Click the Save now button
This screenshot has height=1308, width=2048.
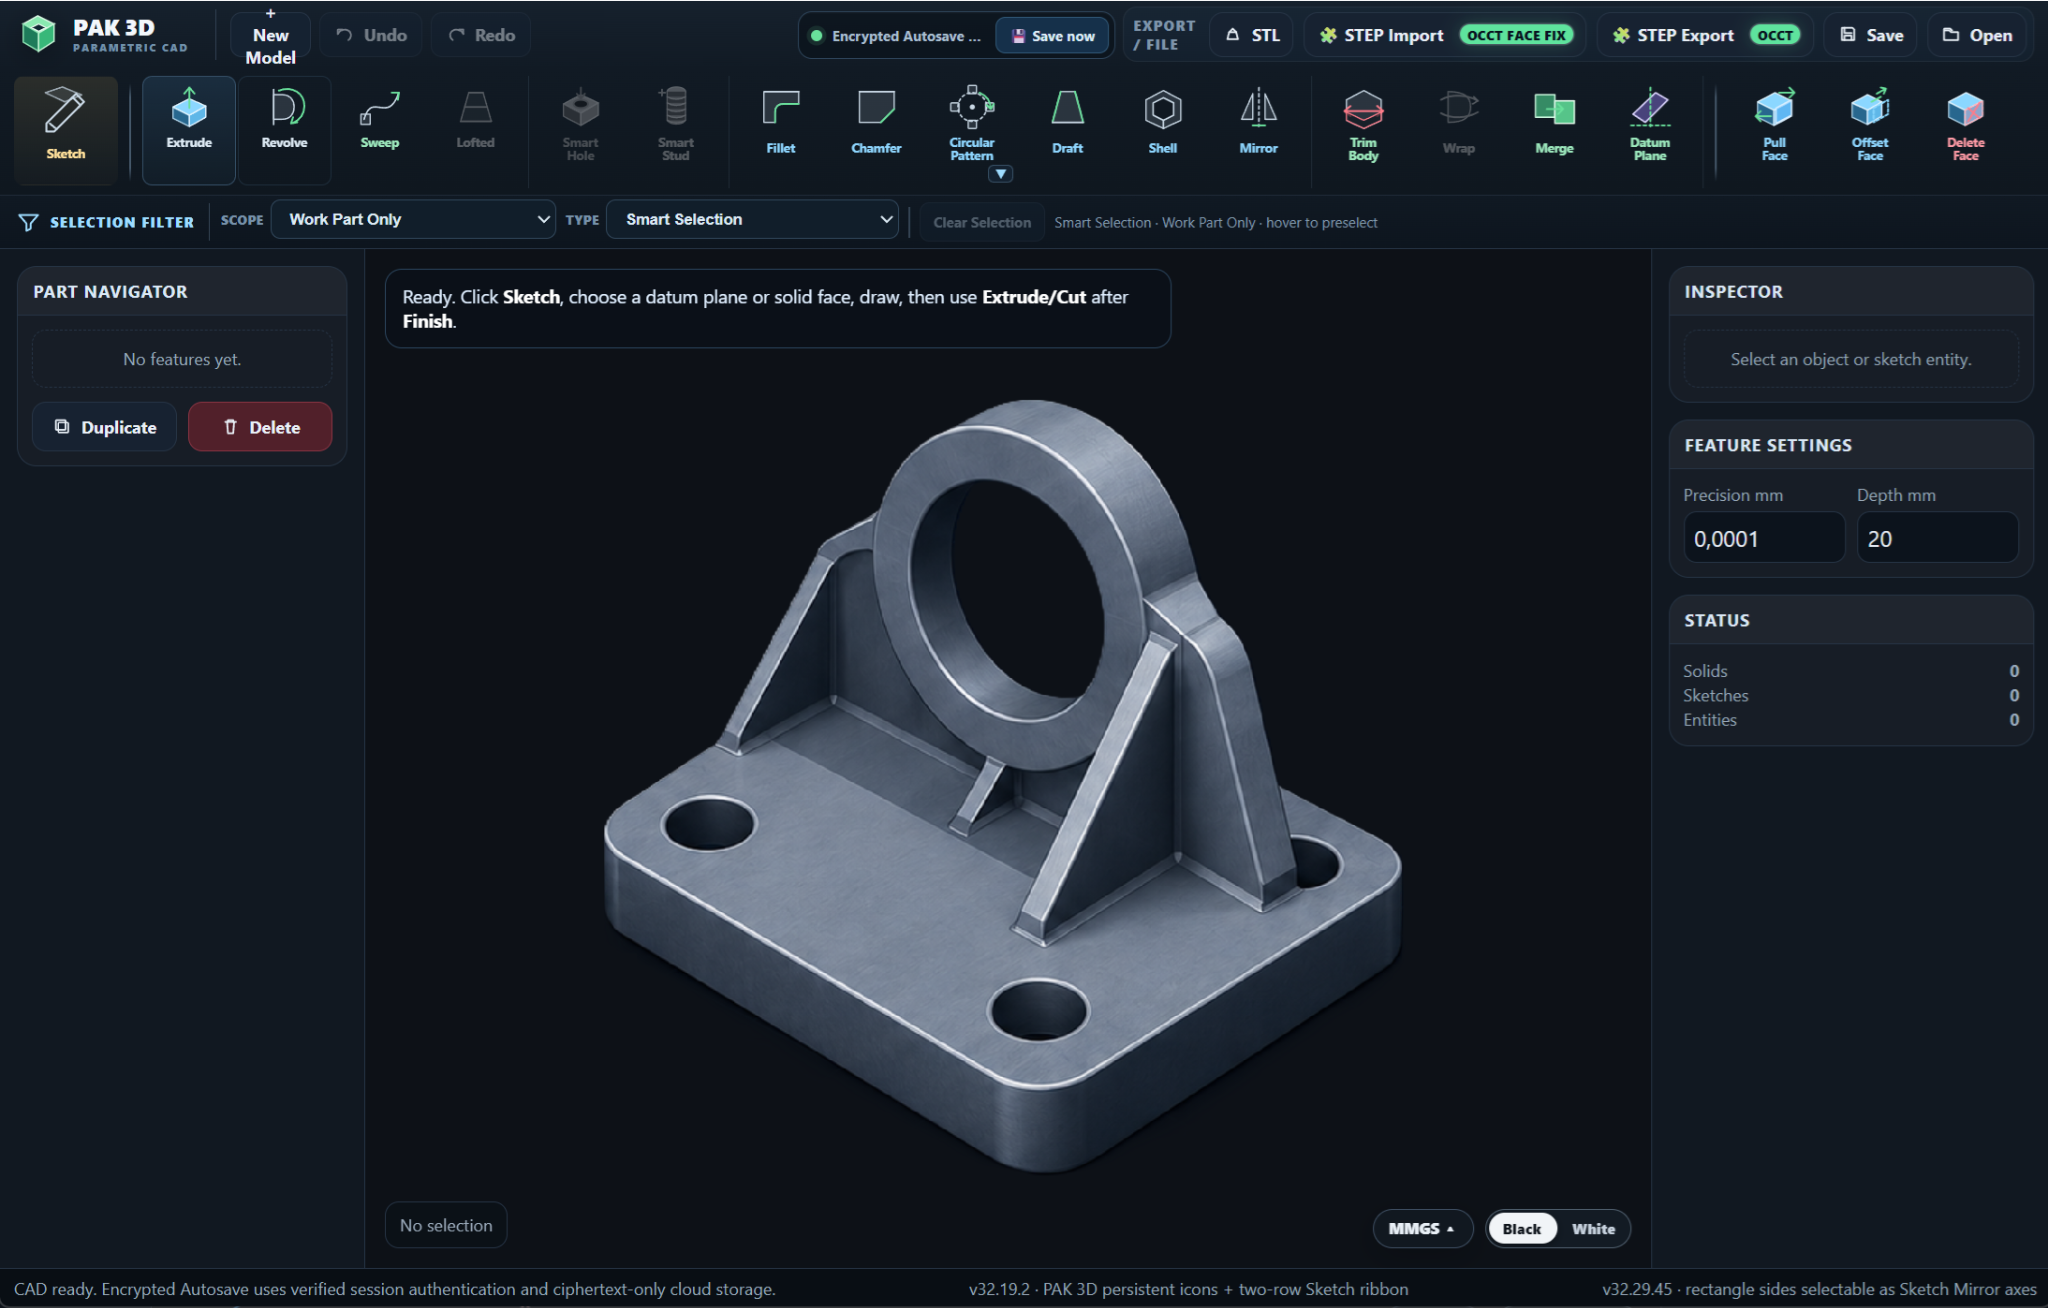(x=1053, y=36)
